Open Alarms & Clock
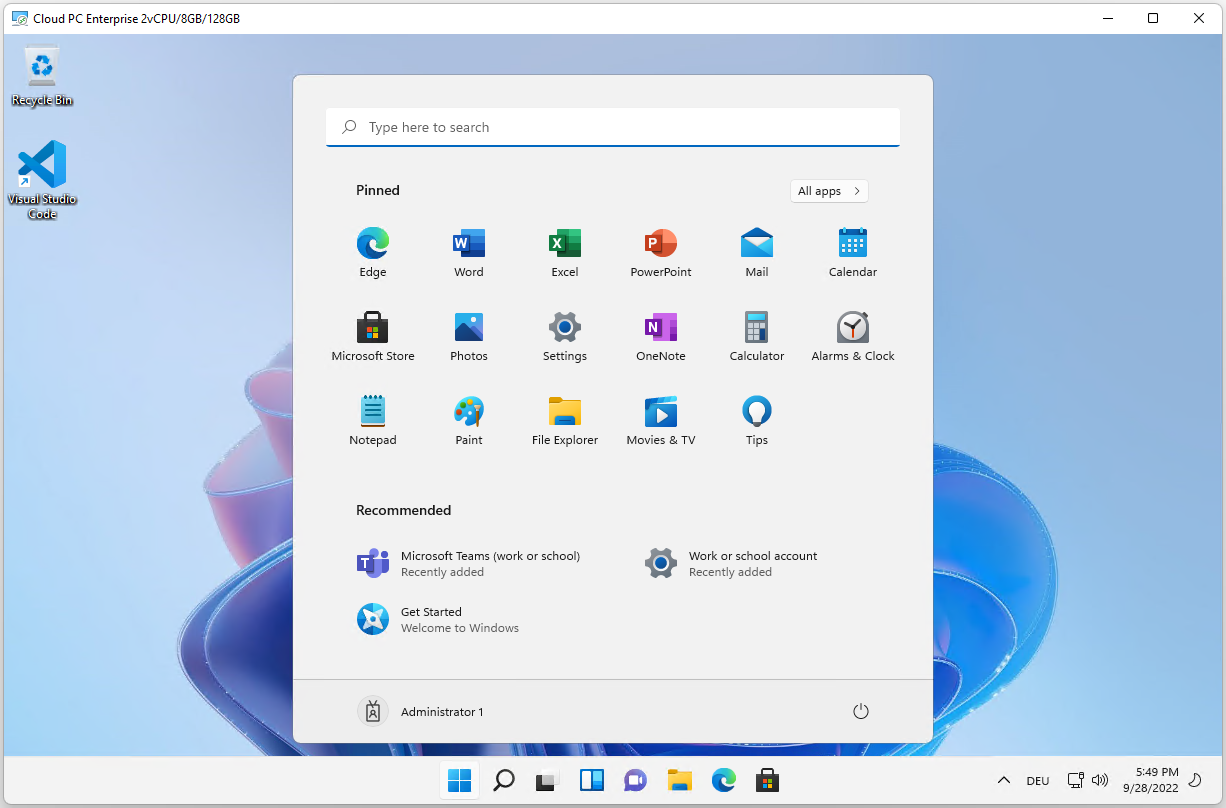 [853, 336]
